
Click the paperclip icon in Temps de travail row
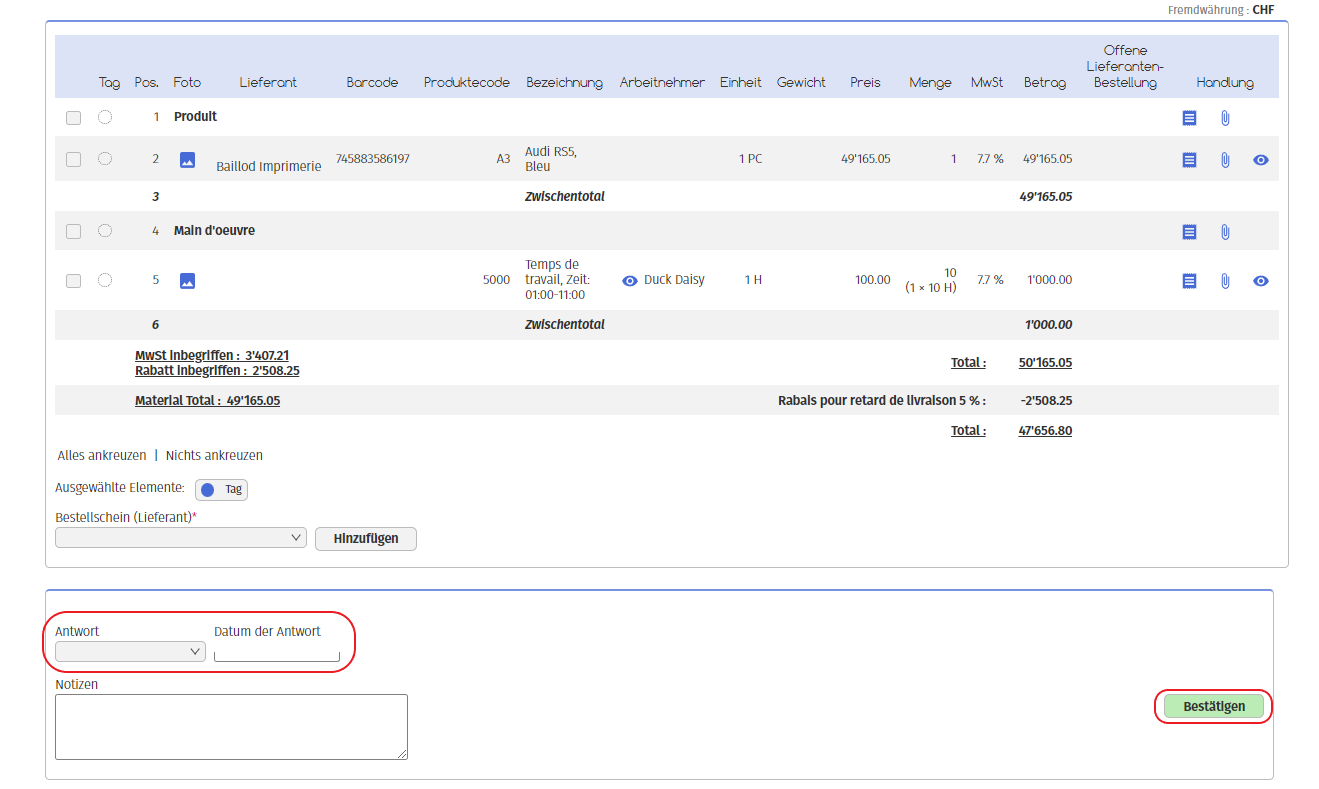tap(1225, 281)
